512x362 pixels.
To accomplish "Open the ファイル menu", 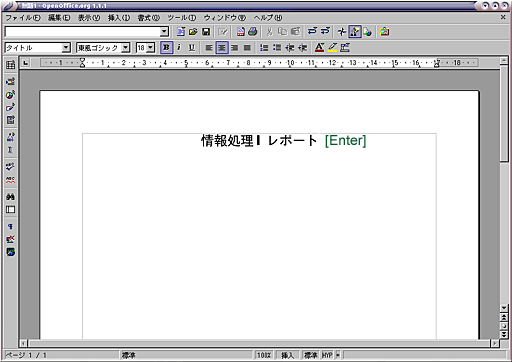I will point(23,18).
